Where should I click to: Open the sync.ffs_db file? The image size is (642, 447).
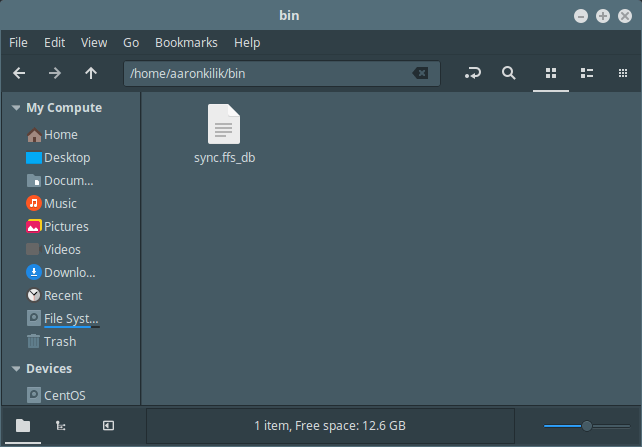click(x=224, y=134)
